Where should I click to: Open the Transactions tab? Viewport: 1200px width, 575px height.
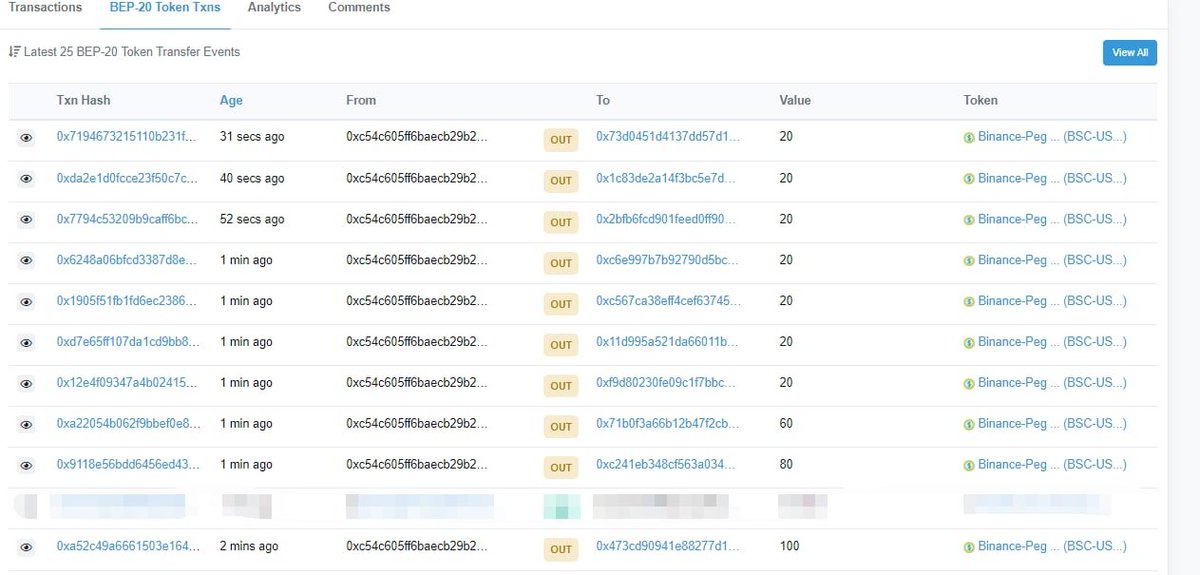click(x=45, y=8)
